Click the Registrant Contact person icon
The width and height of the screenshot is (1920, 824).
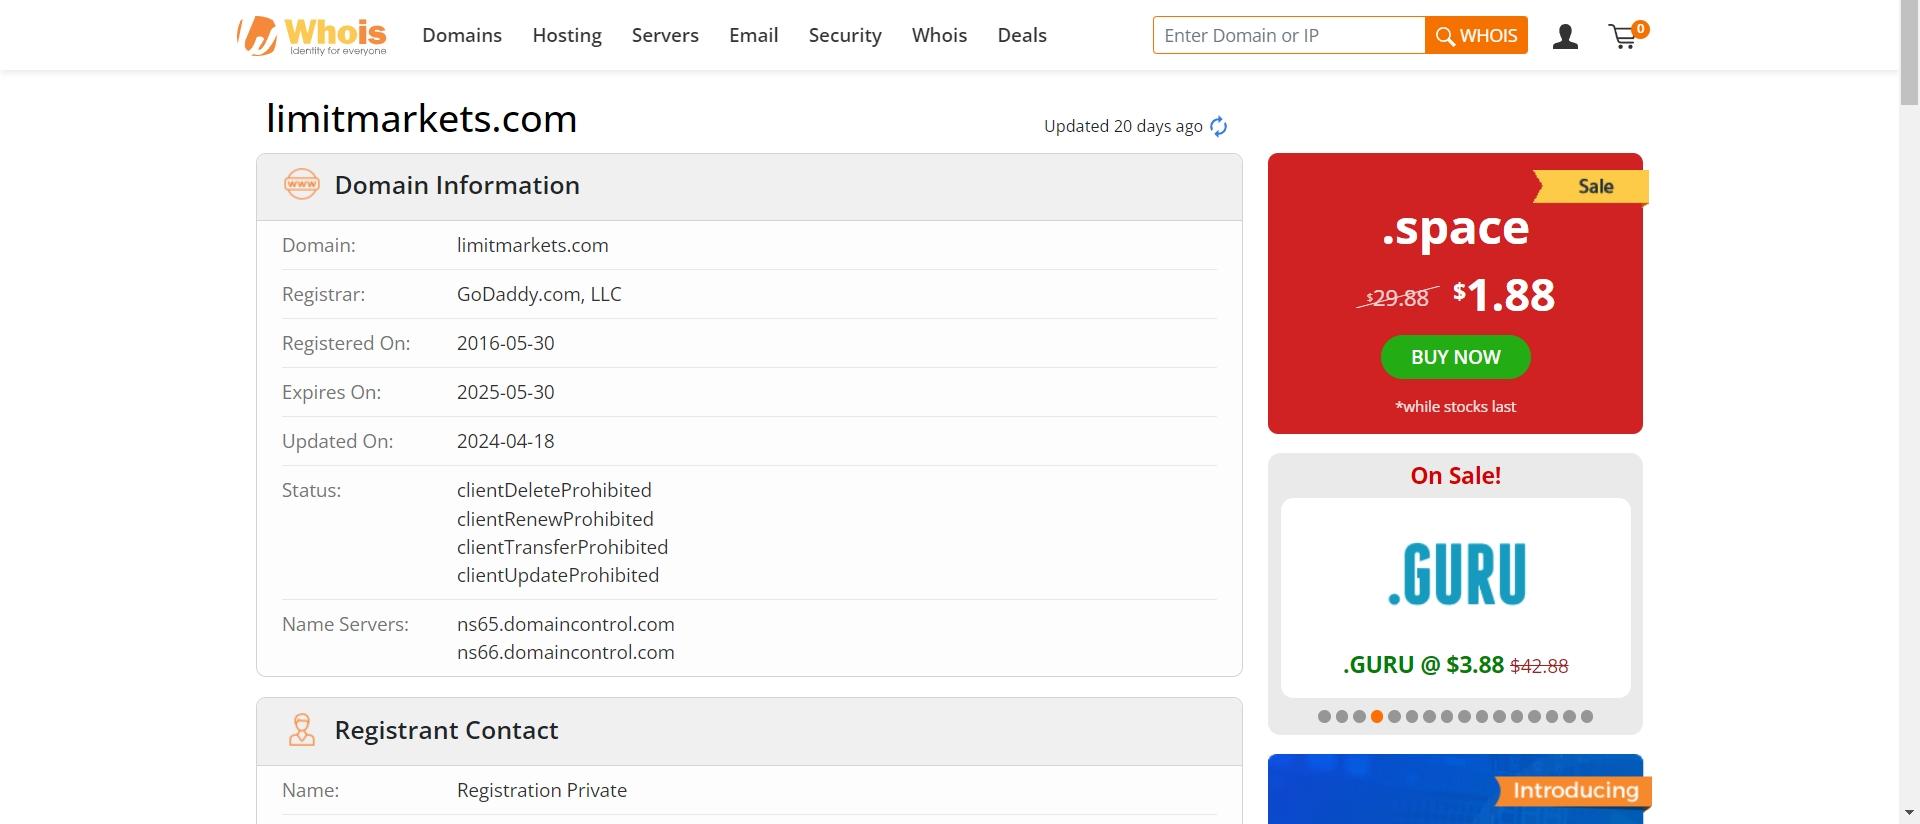coord(301,730)
